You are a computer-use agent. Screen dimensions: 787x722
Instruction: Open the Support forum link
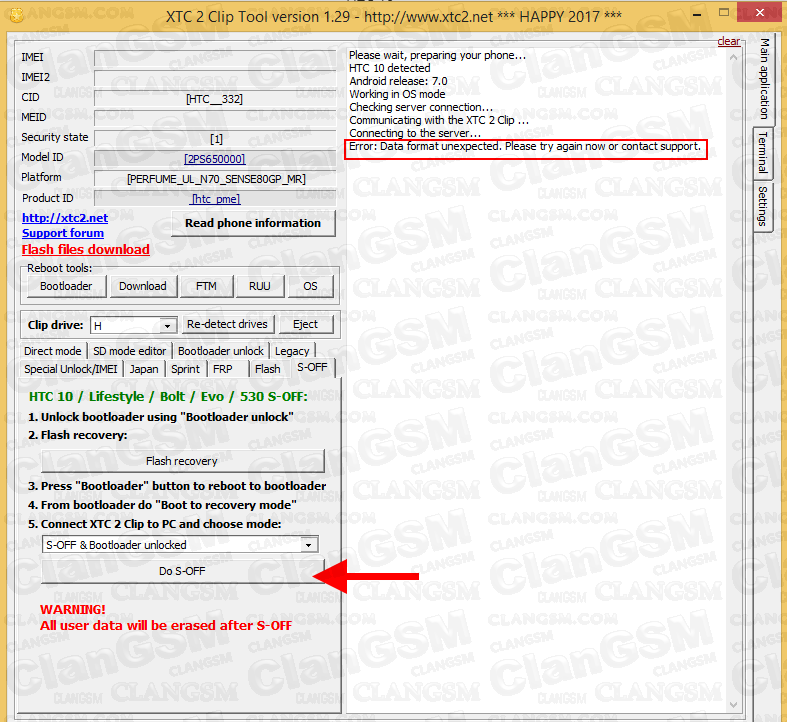pos(63,233)
